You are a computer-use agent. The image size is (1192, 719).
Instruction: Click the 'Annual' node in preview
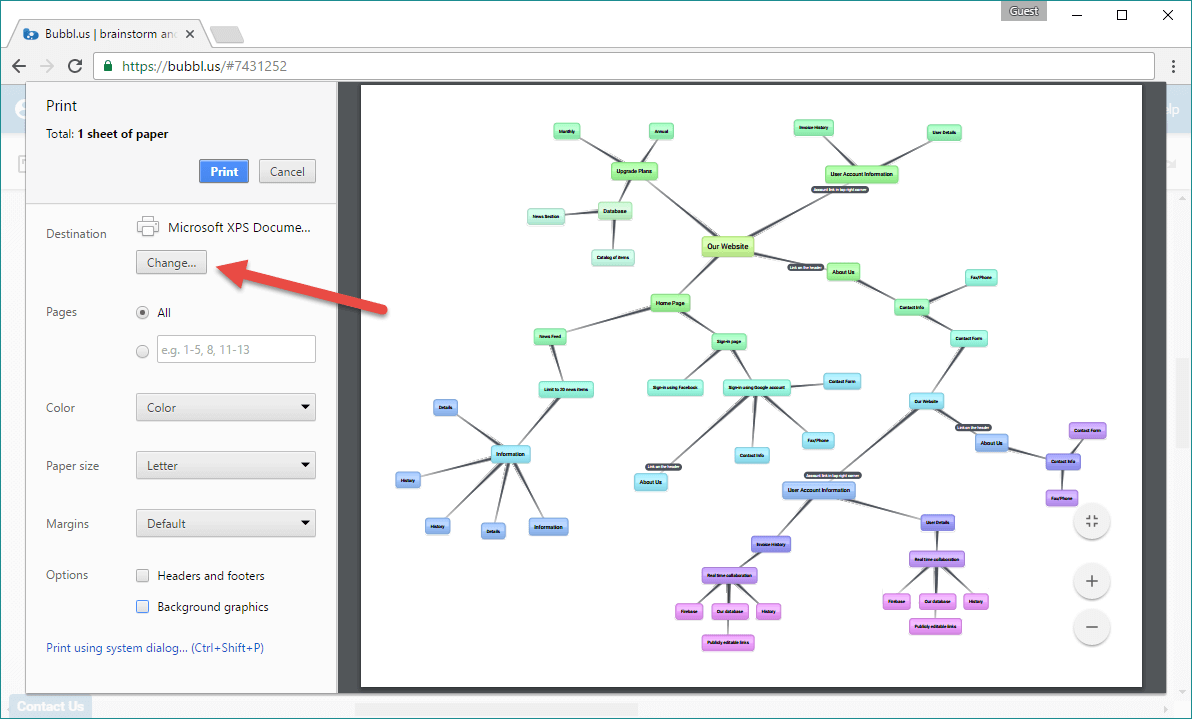(x=661, y=131)
